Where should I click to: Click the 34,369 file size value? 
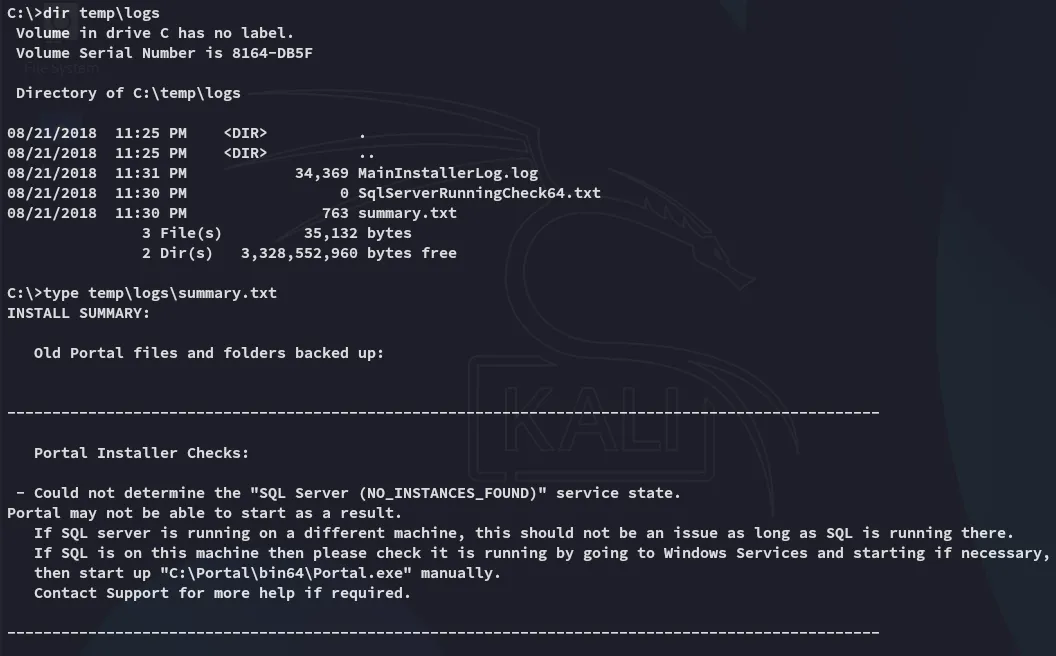pos(321,173)
